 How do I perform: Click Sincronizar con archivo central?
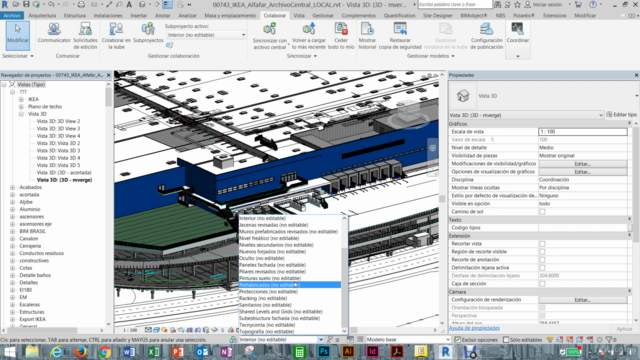269,36
